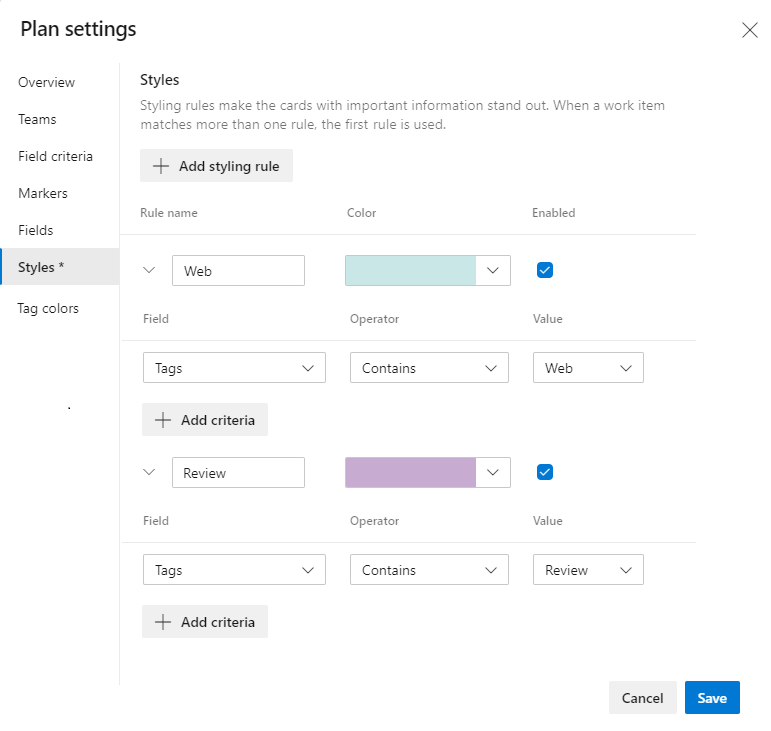Open Tags field dropdown in Web rule
Image resolution: width=771 pixels, height=731 pixels.
pos(234,368)
